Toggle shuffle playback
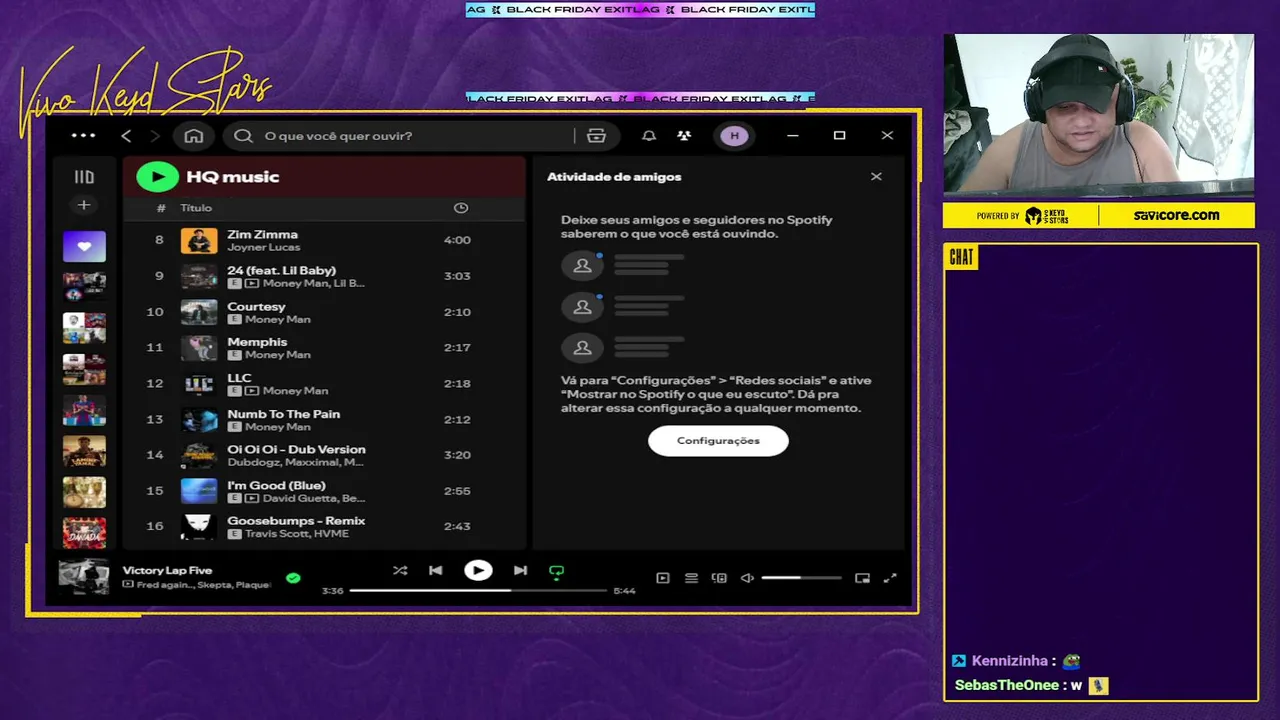The image size is (1280, 720). [x=400, y=570]
